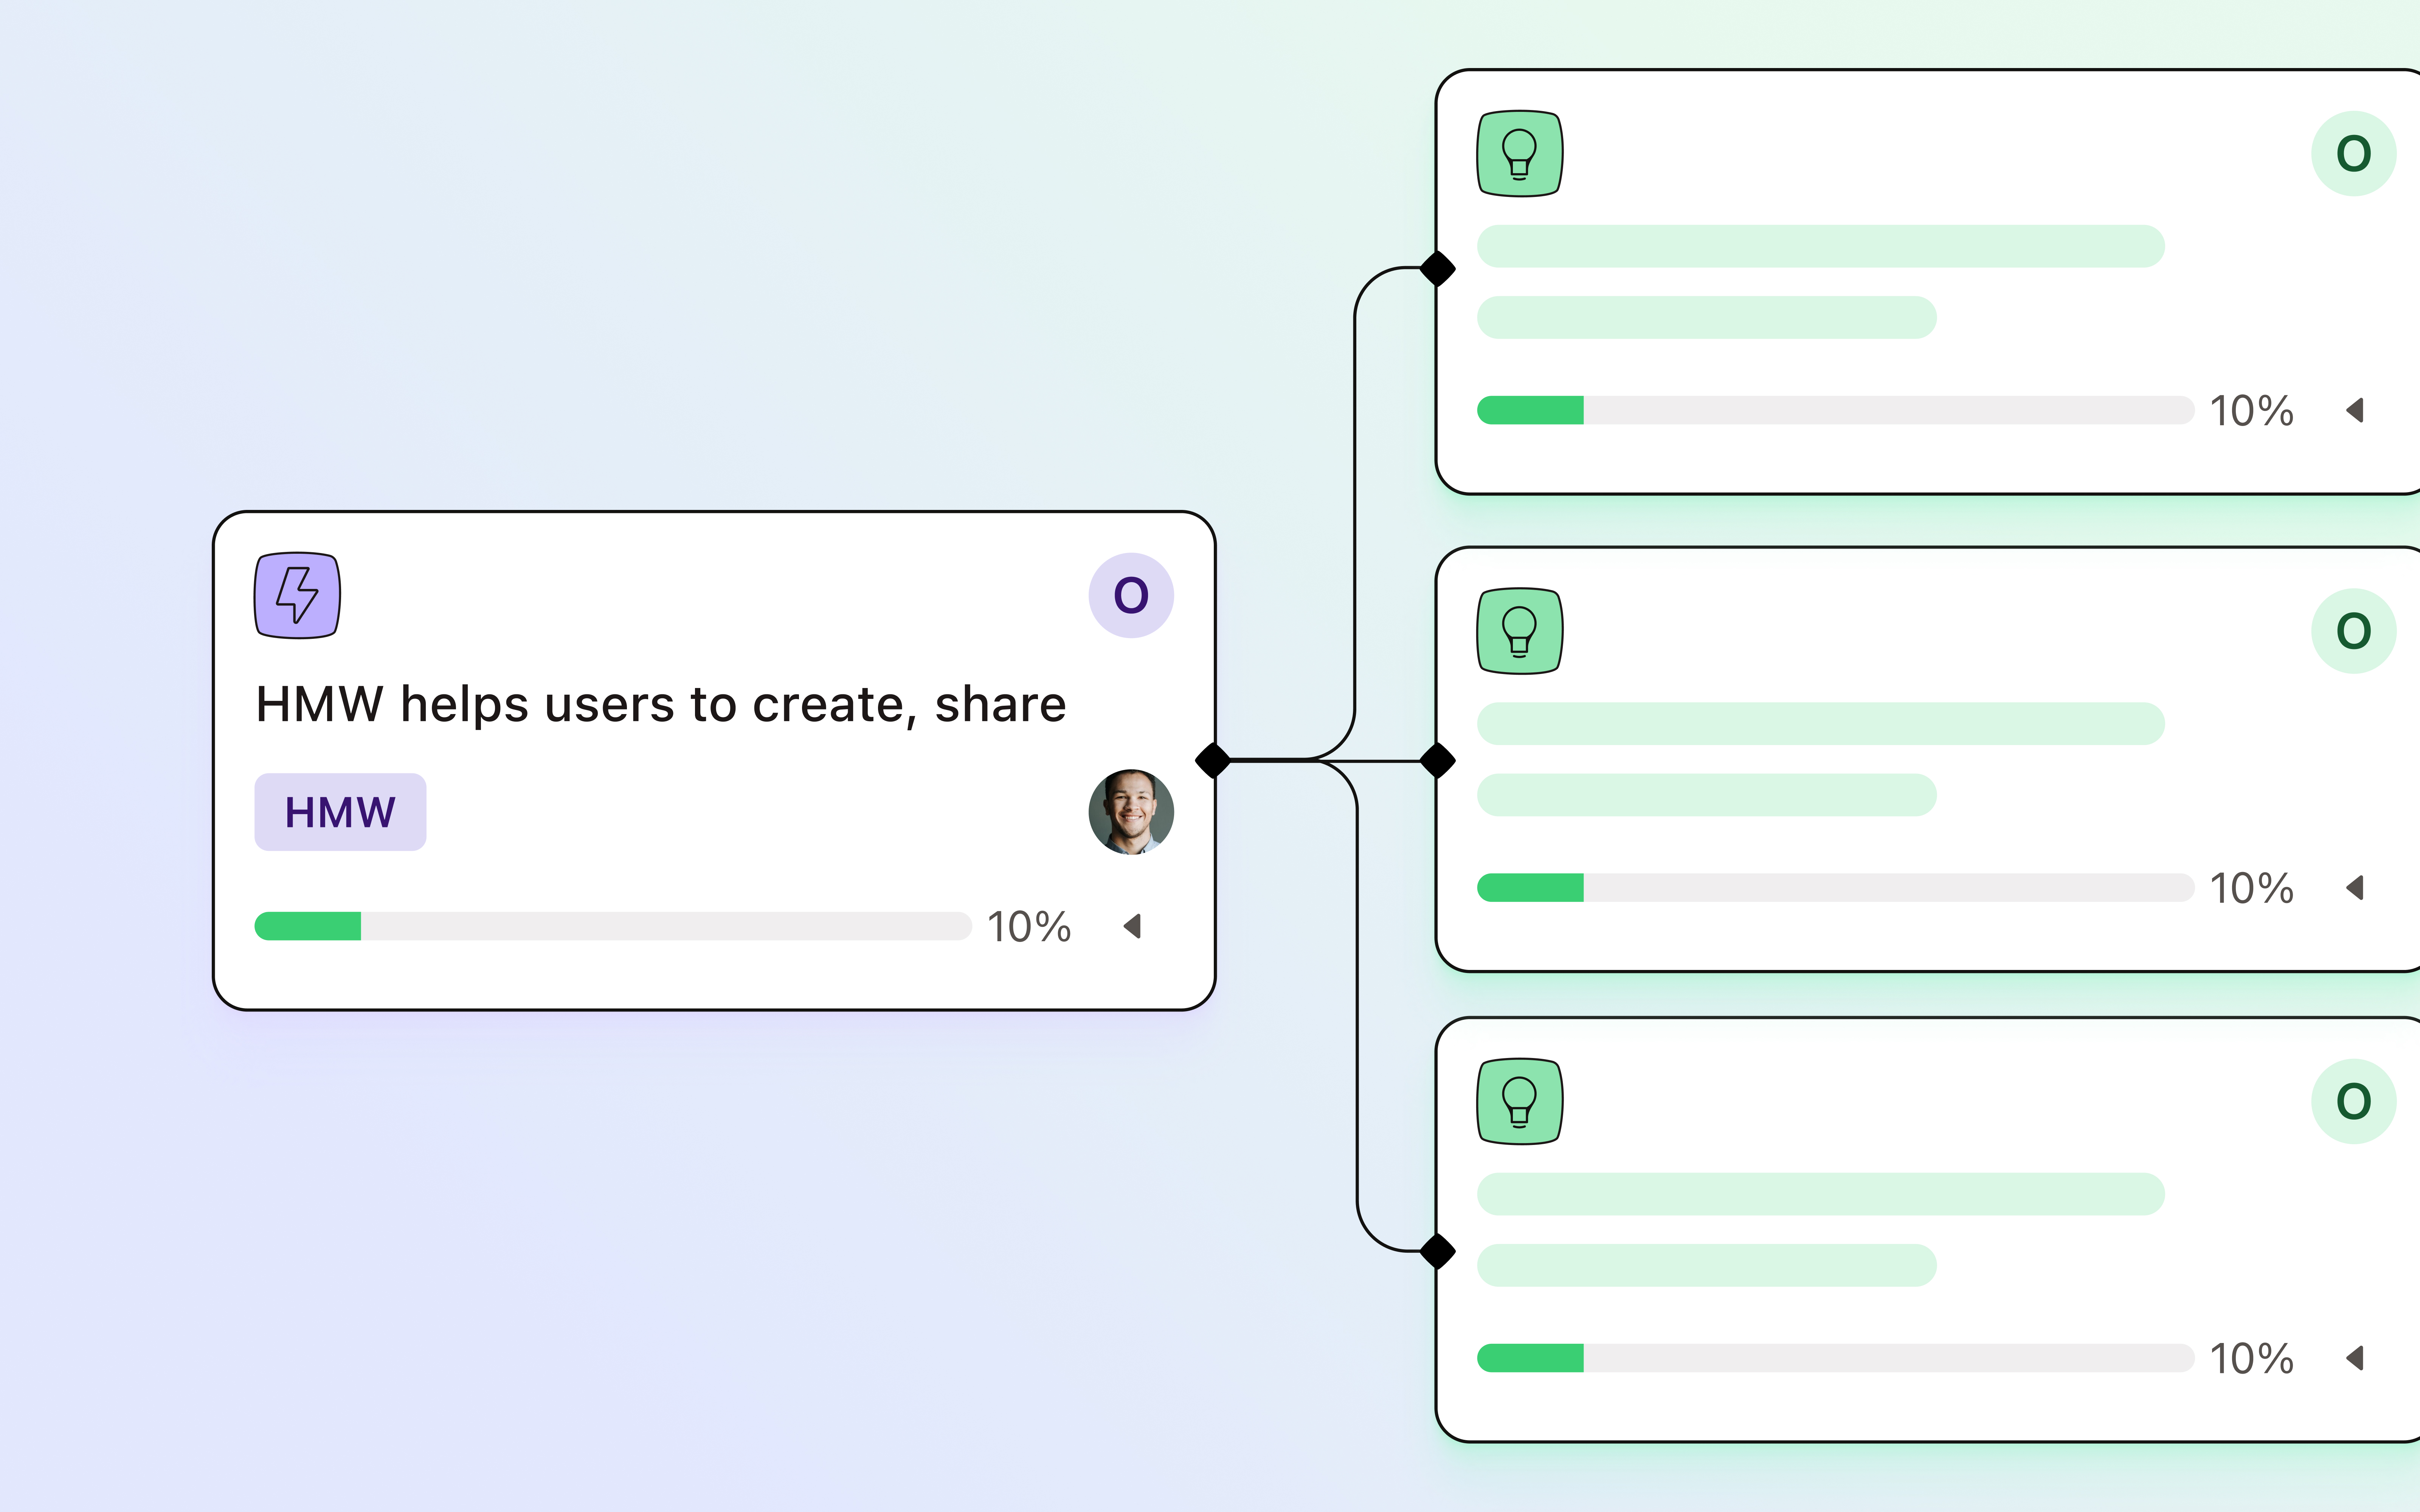Expand the middle idea card's triangle arrow
The width and height of the screenshot is (2420, 1512).
2355,887
